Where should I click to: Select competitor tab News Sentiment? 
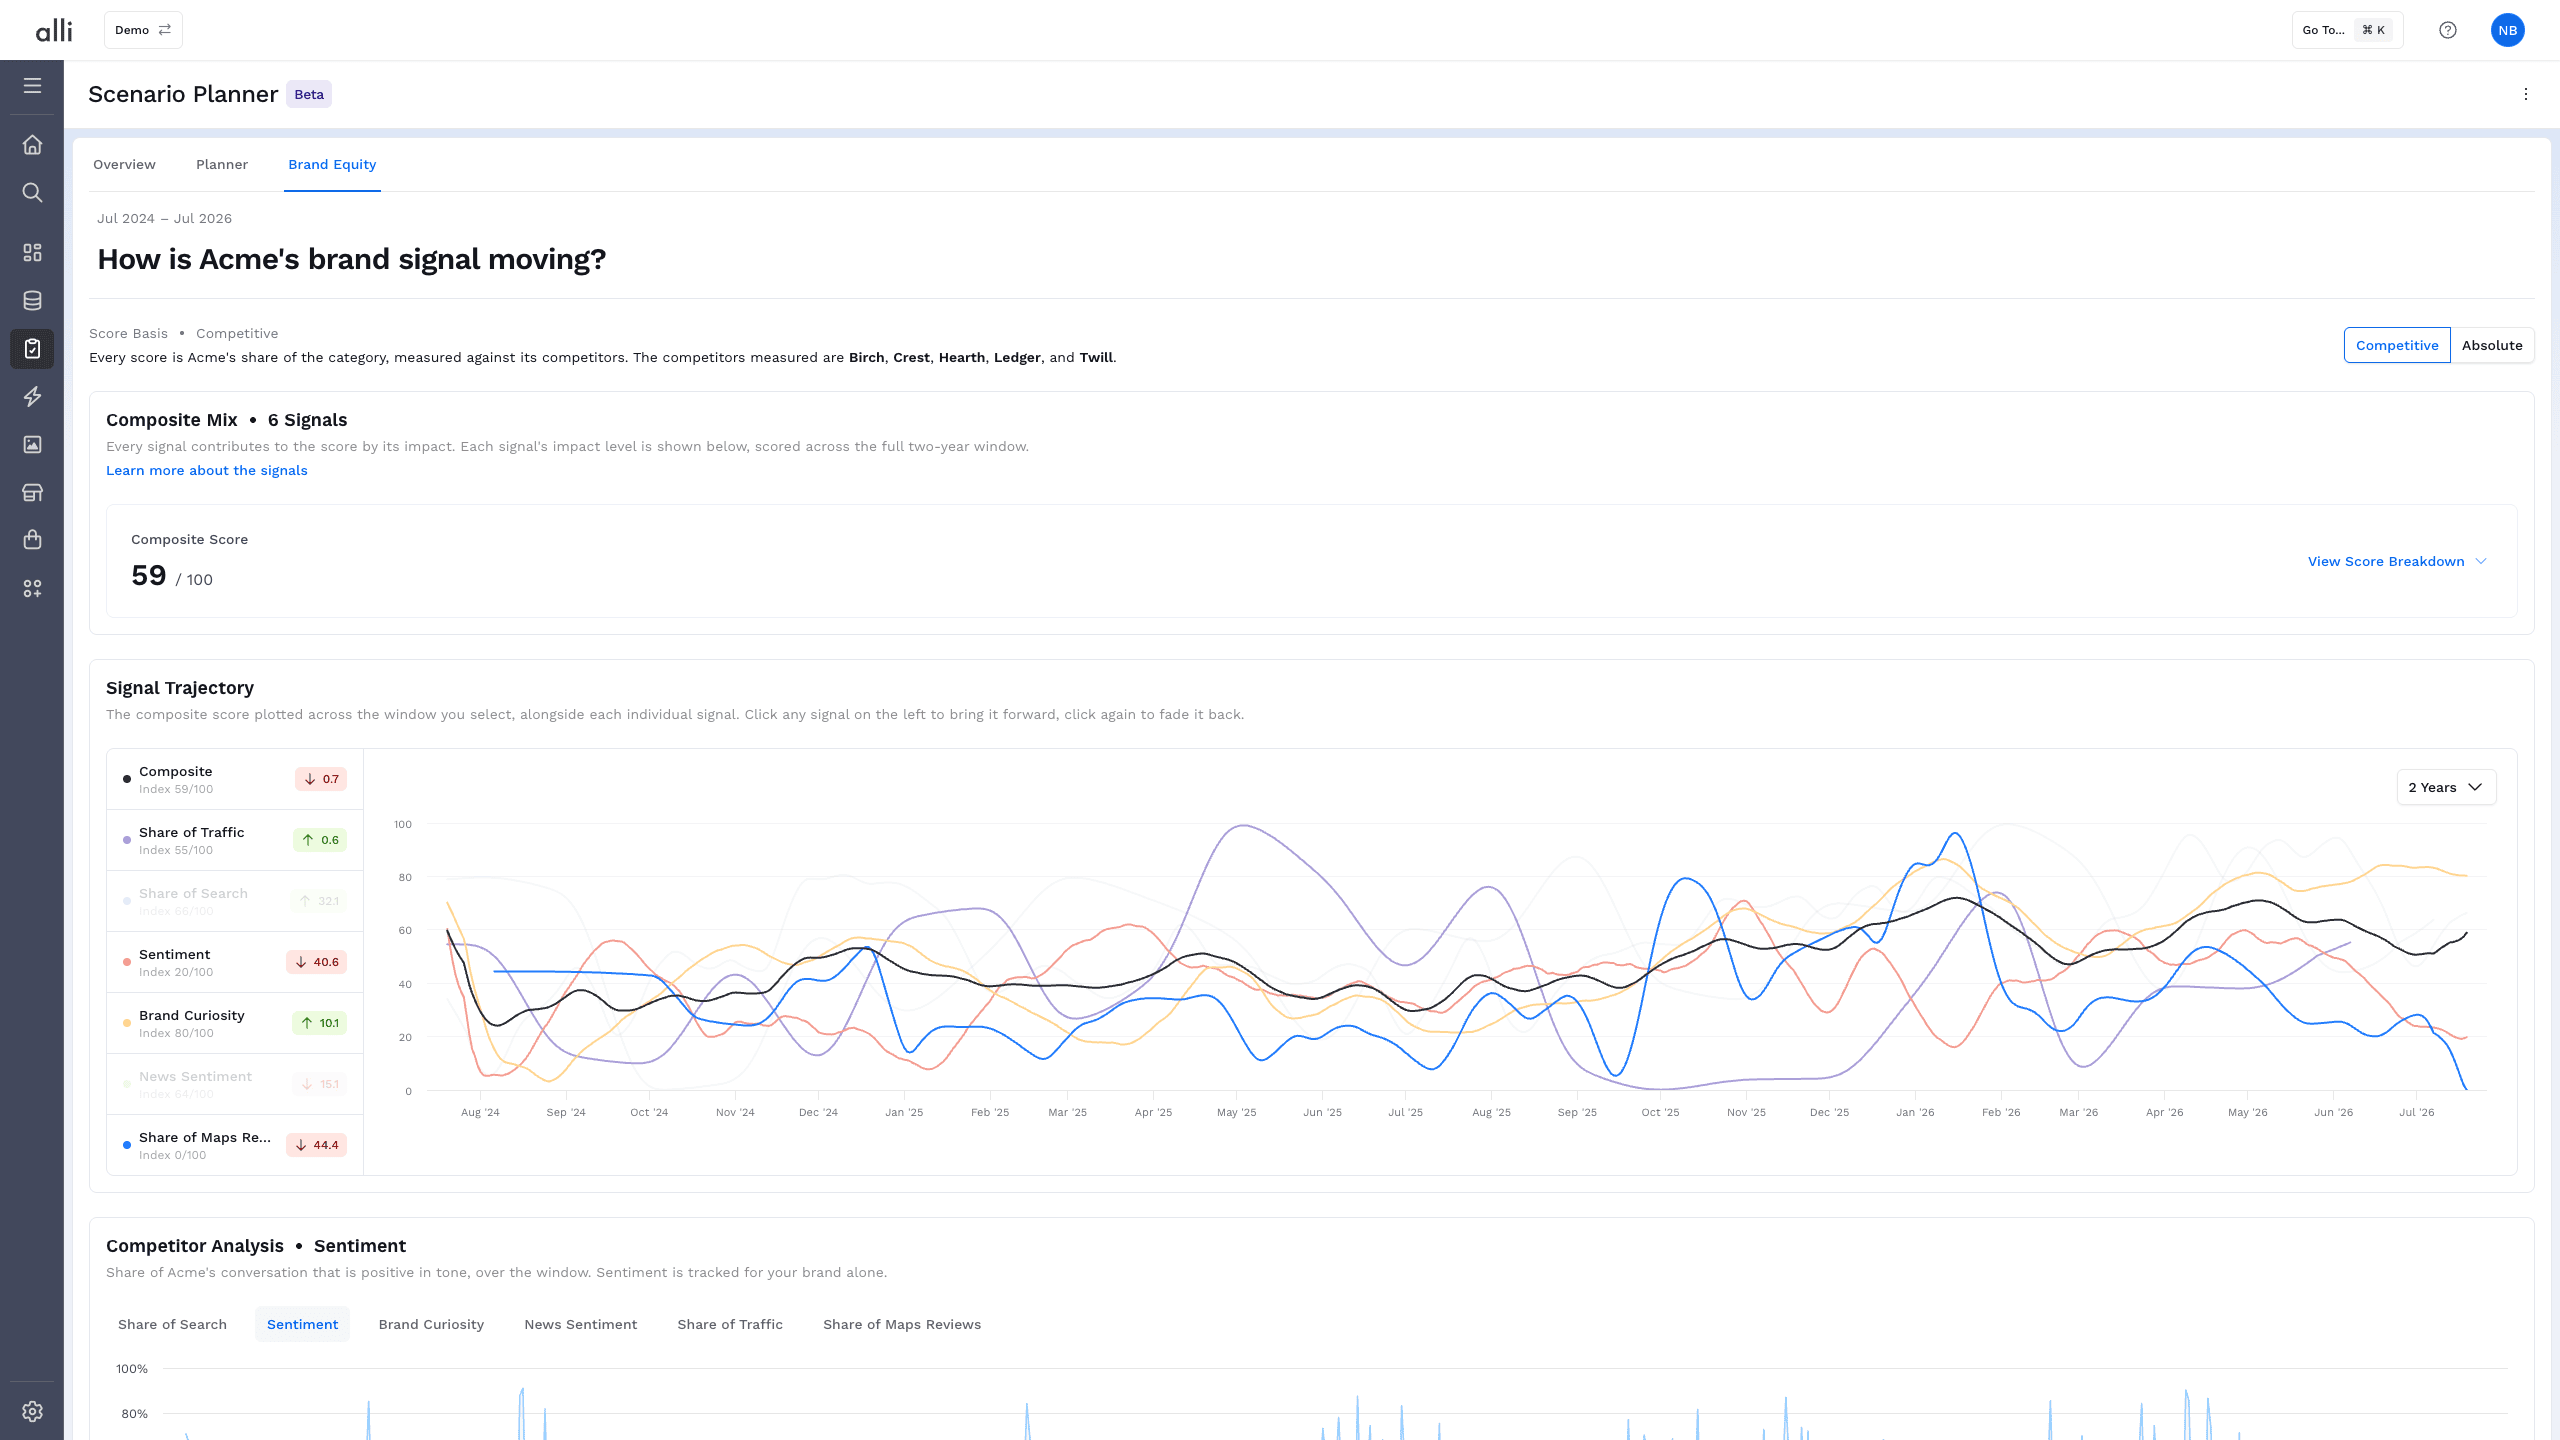tap(580, 1324)
